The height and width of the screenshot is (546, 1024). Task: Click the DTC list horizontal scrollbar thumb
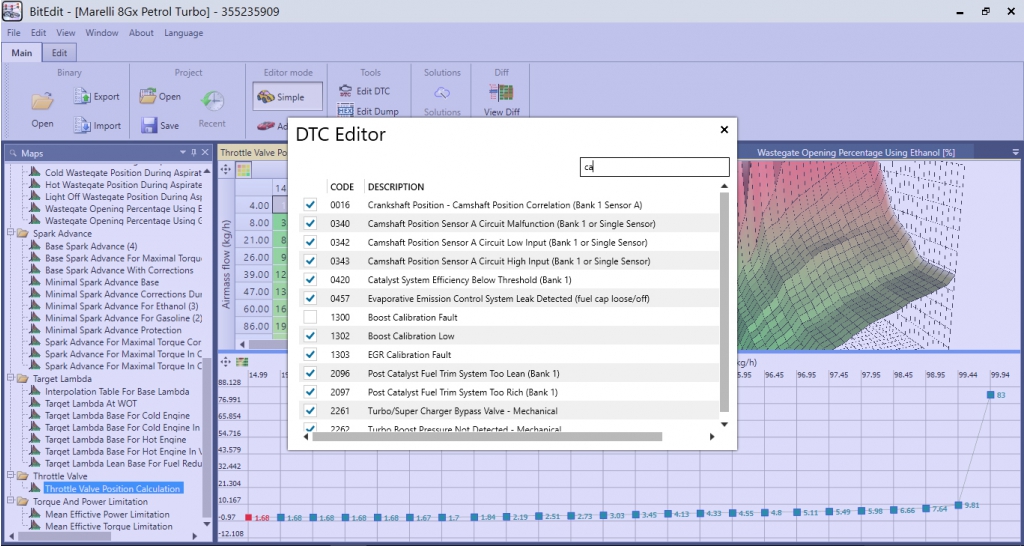point(487,436)
